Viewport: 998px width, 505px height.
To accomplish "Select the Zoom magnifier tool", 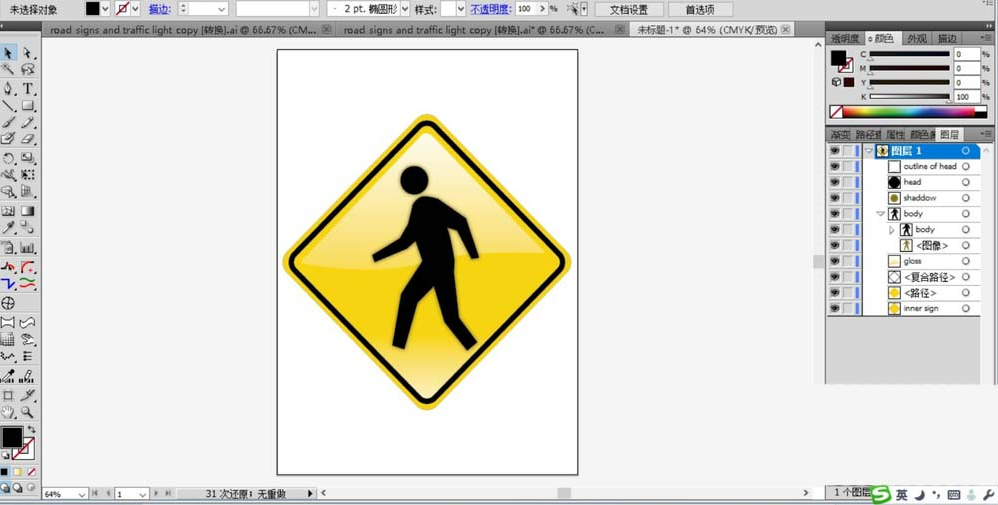I will 27,412.
